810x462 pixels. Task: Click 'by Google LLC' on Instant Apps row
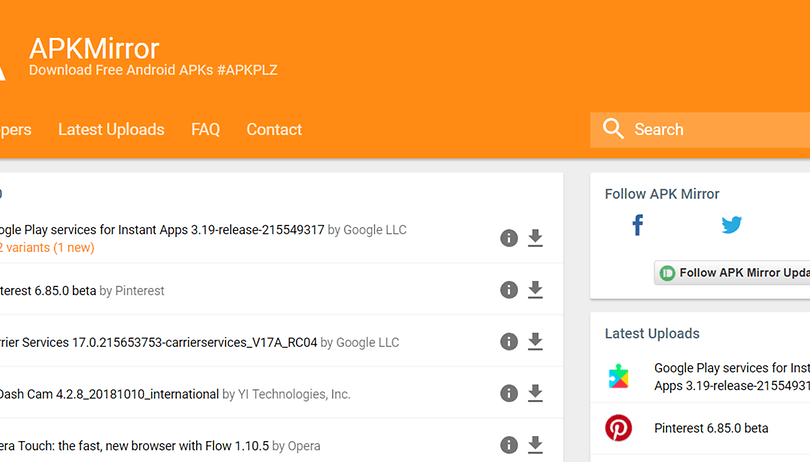point(367,229)
